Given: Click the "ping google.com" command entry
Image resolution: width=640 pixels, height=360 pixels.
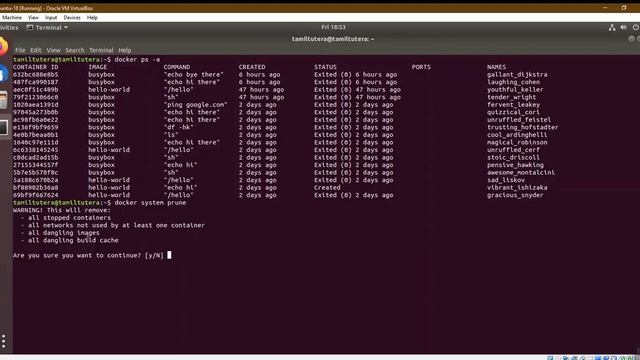Looking at the screenshot, I should point(195,105).
